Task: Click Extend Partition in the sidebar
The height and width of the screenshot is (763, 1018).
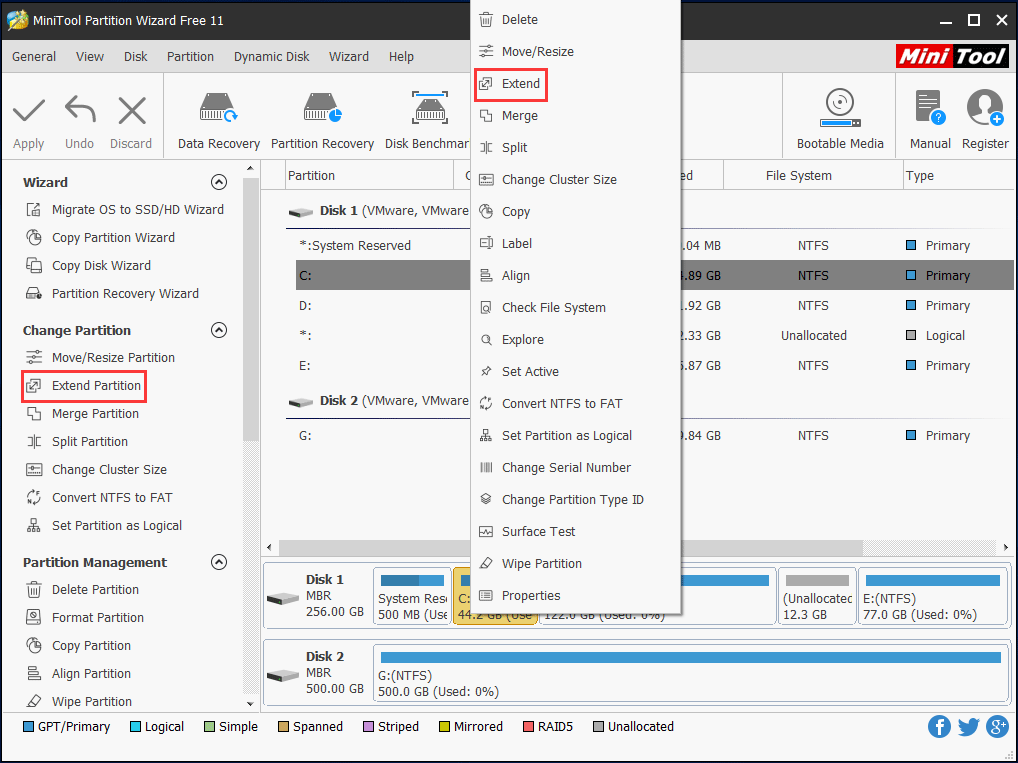Action: 96,386
